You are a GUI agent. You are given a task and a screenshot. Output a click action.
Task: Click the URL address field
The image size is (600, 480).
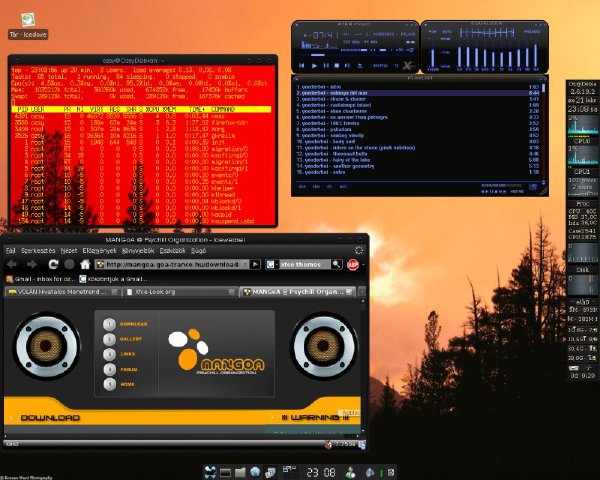[171, 264]
